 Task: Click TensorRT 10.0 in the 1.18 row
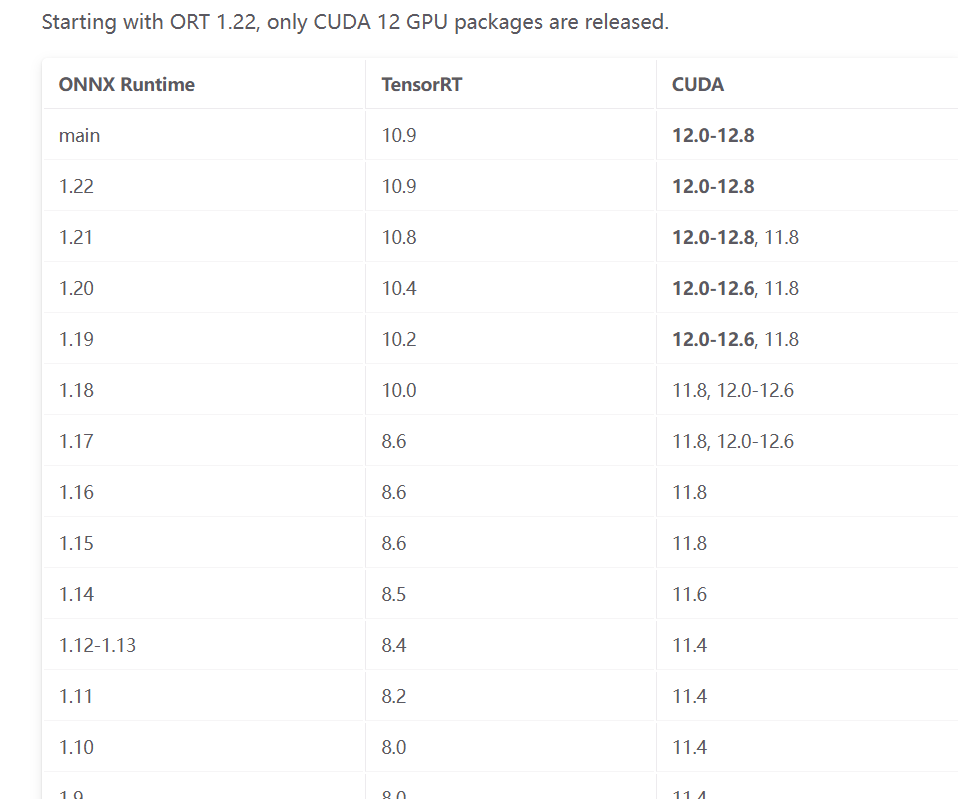pyautogui.click(x=399, y=390)
